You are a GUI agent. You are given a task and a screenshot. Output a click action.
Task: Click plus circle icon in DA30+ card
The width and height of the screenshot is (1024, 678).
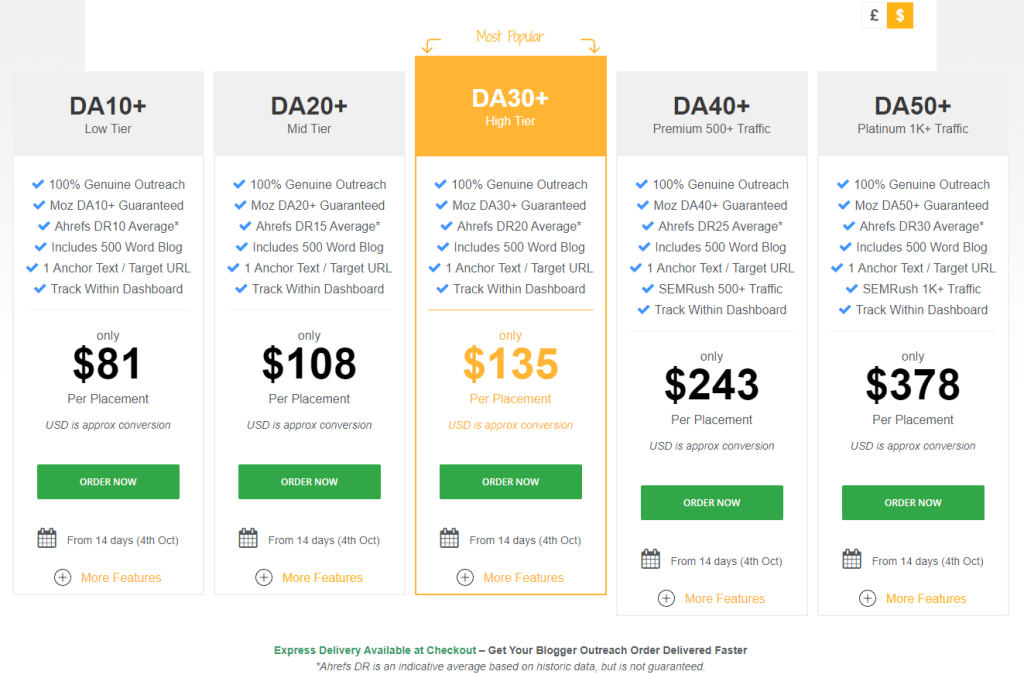click(465, 577)
